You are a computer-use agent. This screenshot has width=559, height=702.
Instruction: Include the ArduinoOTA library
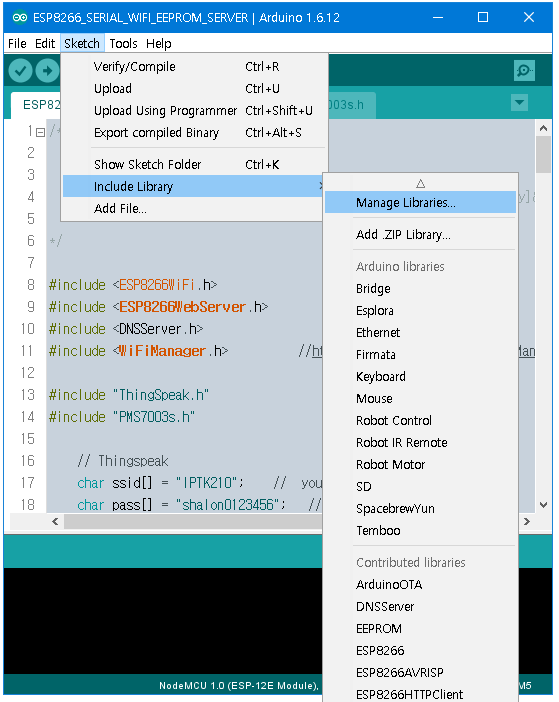(x=420, y=584)
